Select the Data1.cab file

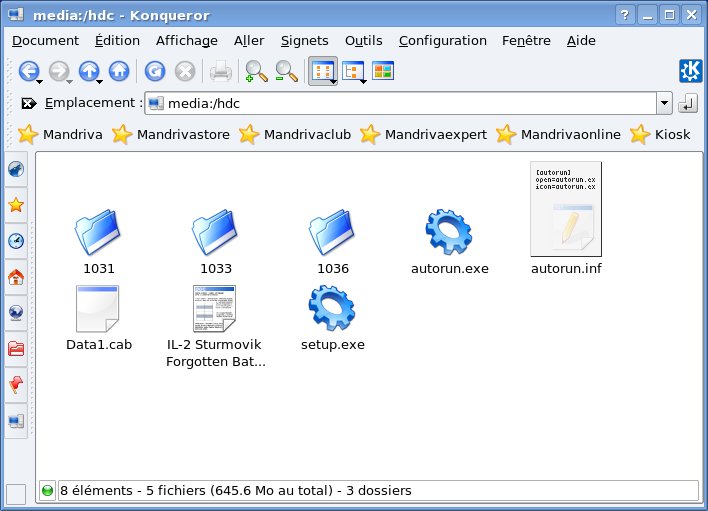click(x=98, y=318)
